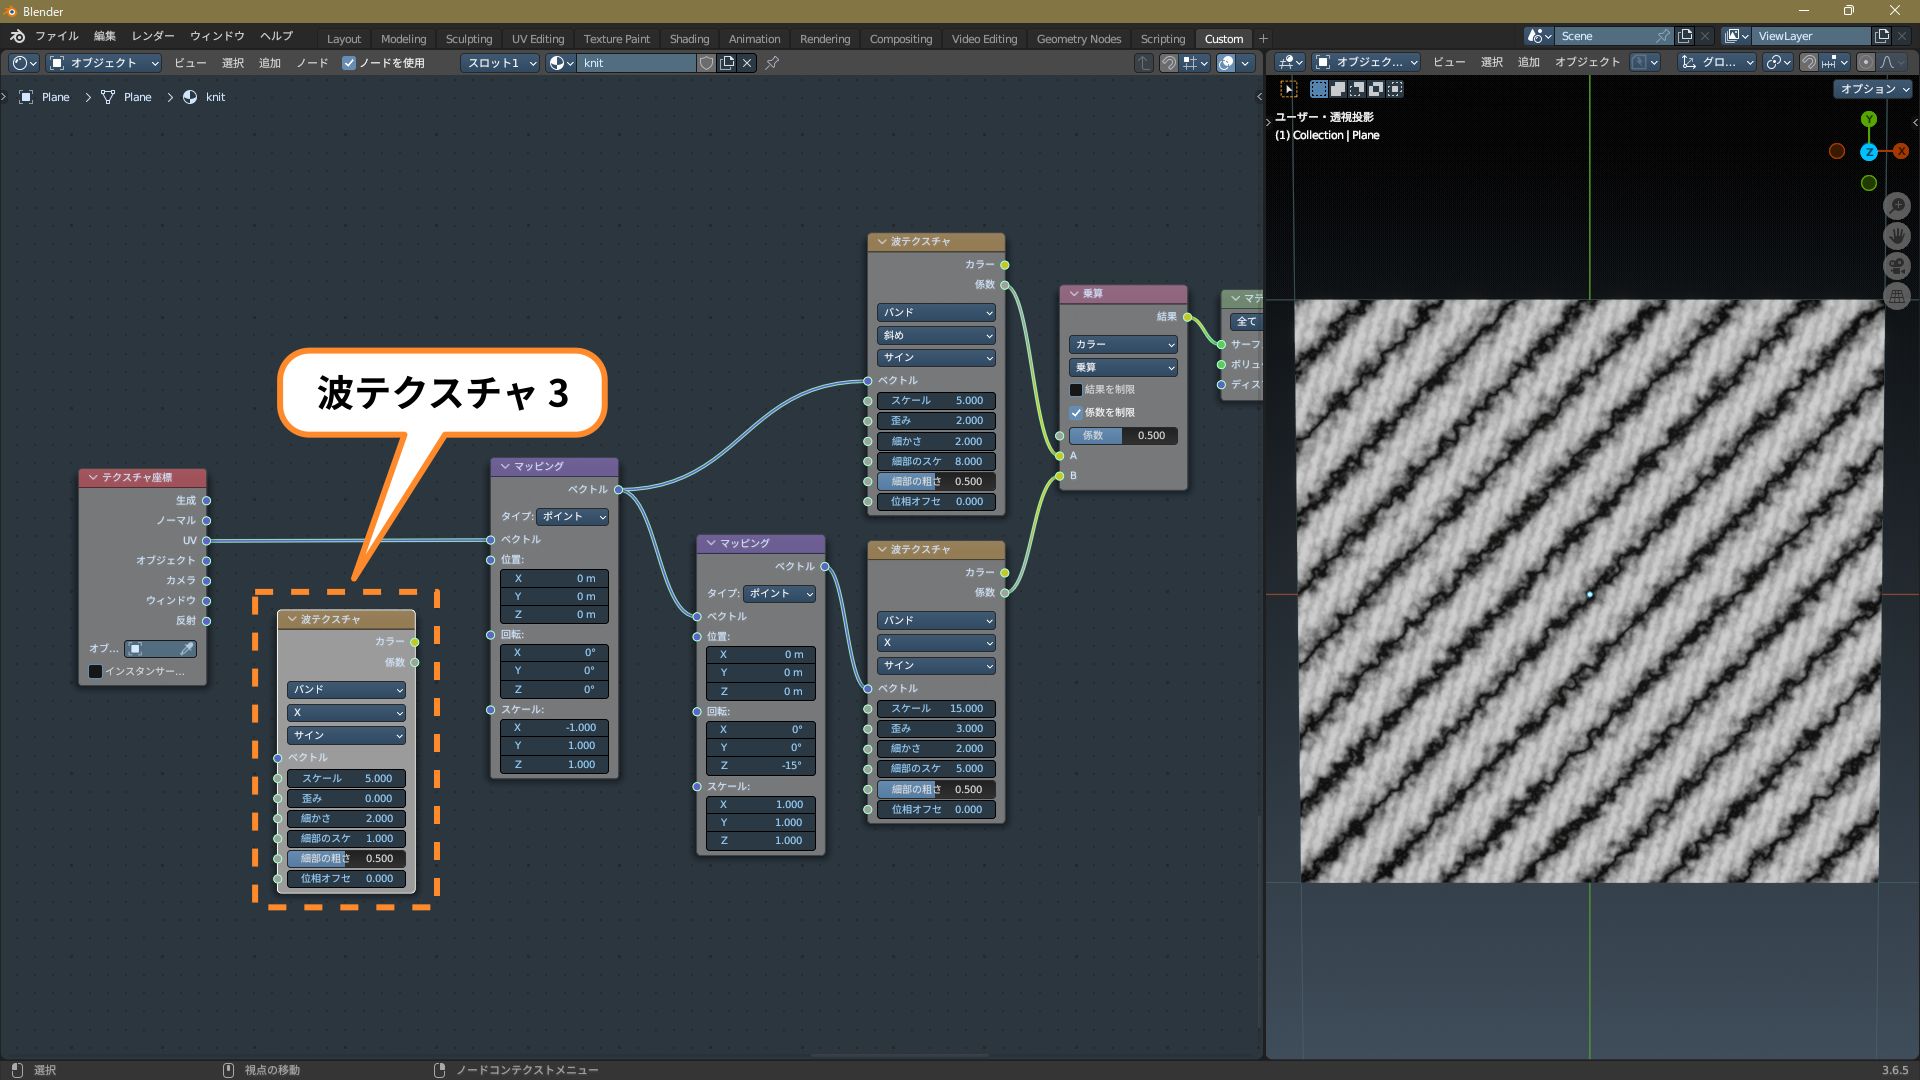
Task: Enable the 結果を制限 checkbox
Action: point(1076,390)
